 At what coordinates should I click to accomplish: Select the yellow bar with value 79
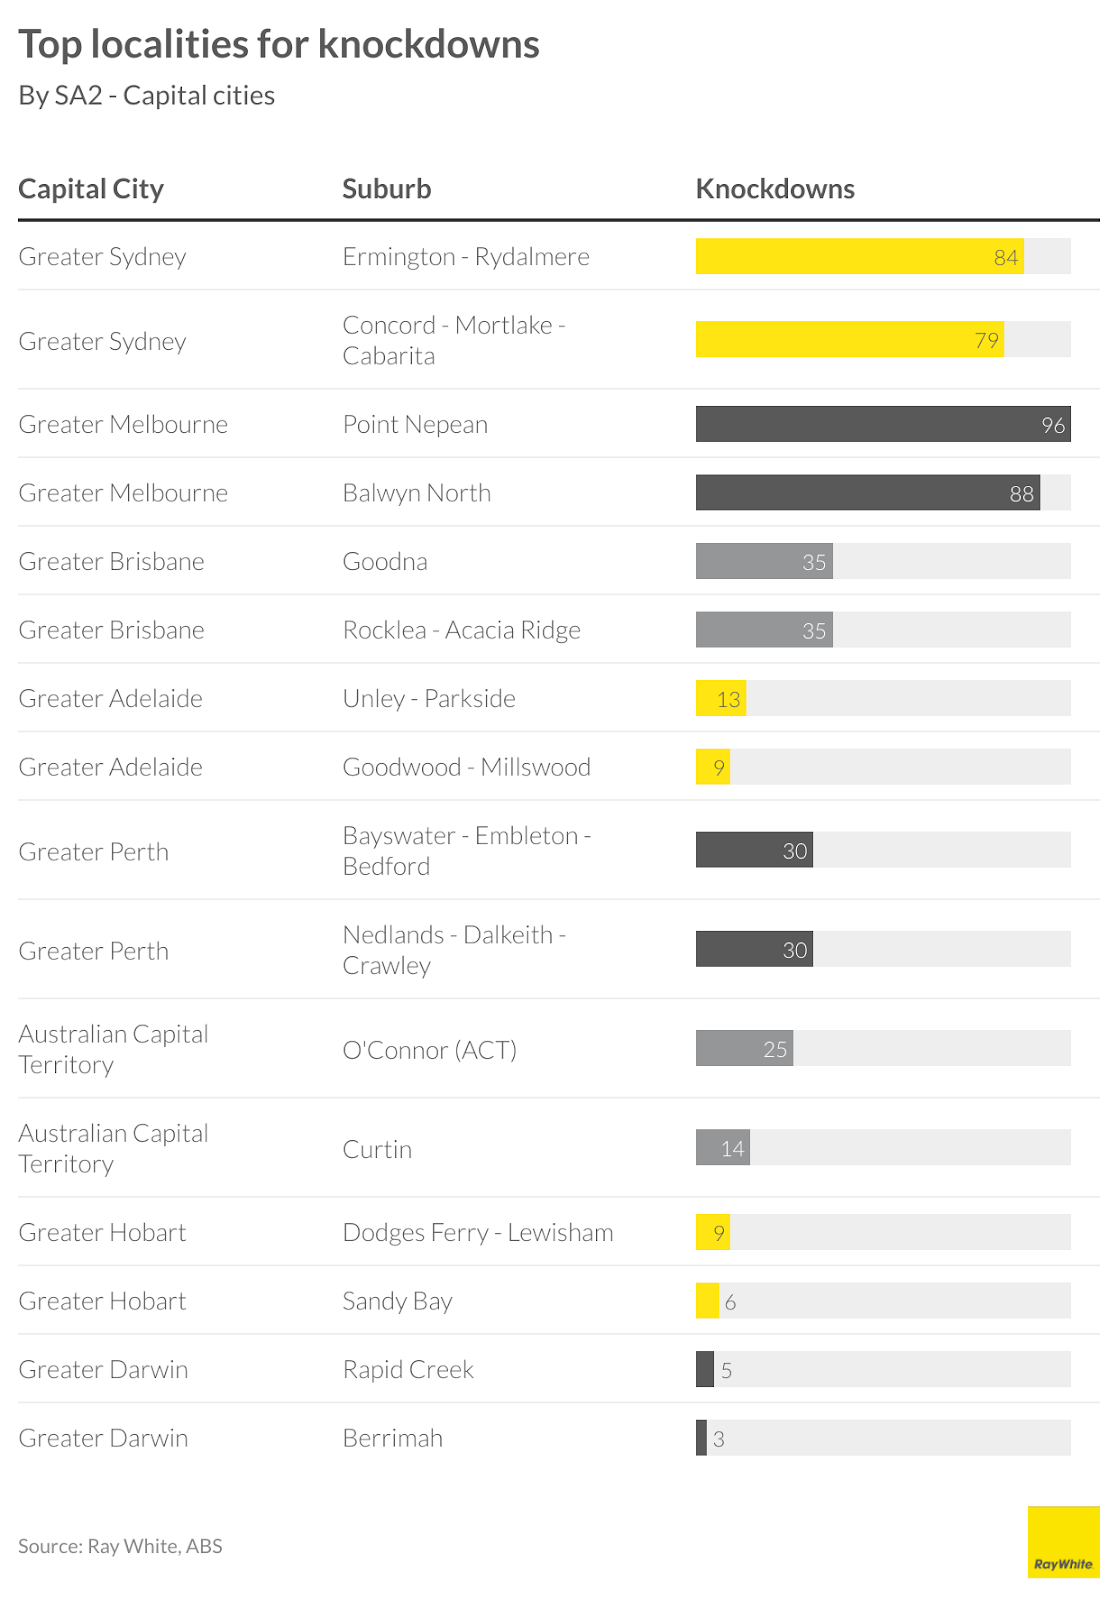point(849,340)
